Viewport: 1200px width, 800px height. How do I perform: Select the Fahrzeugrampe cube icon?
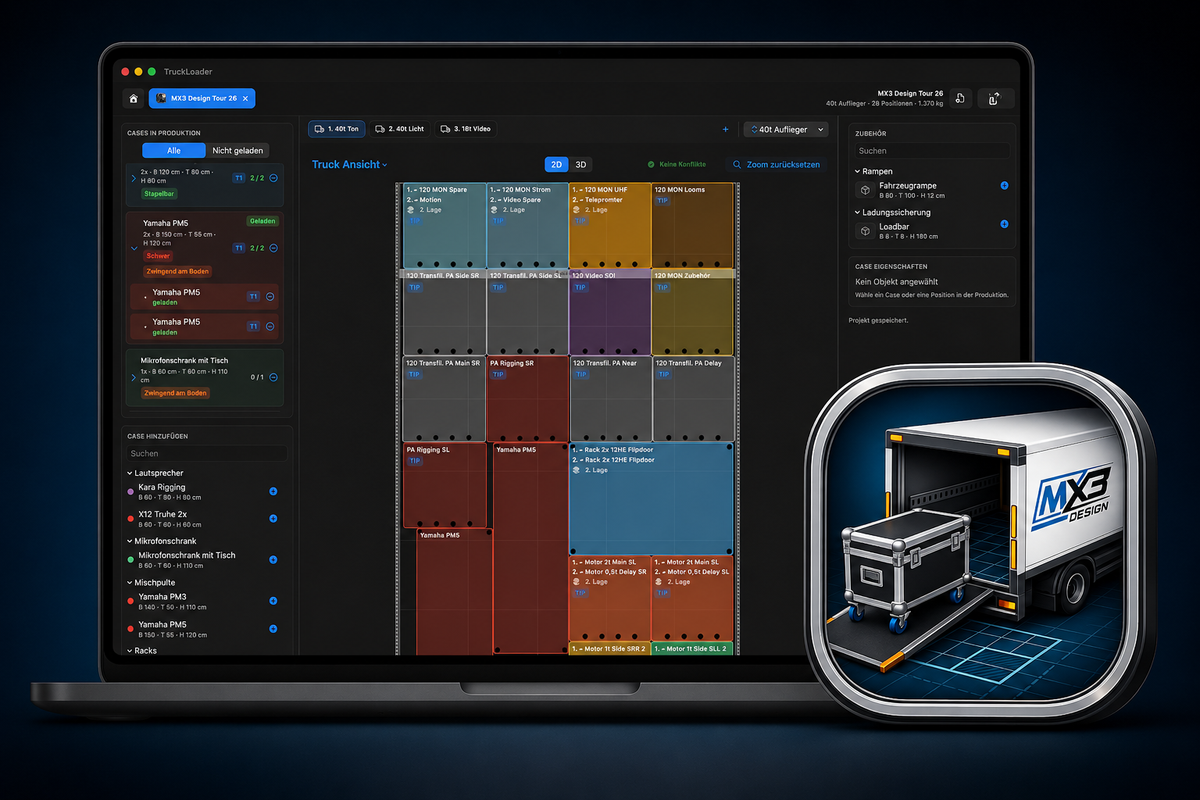[864, 189]
